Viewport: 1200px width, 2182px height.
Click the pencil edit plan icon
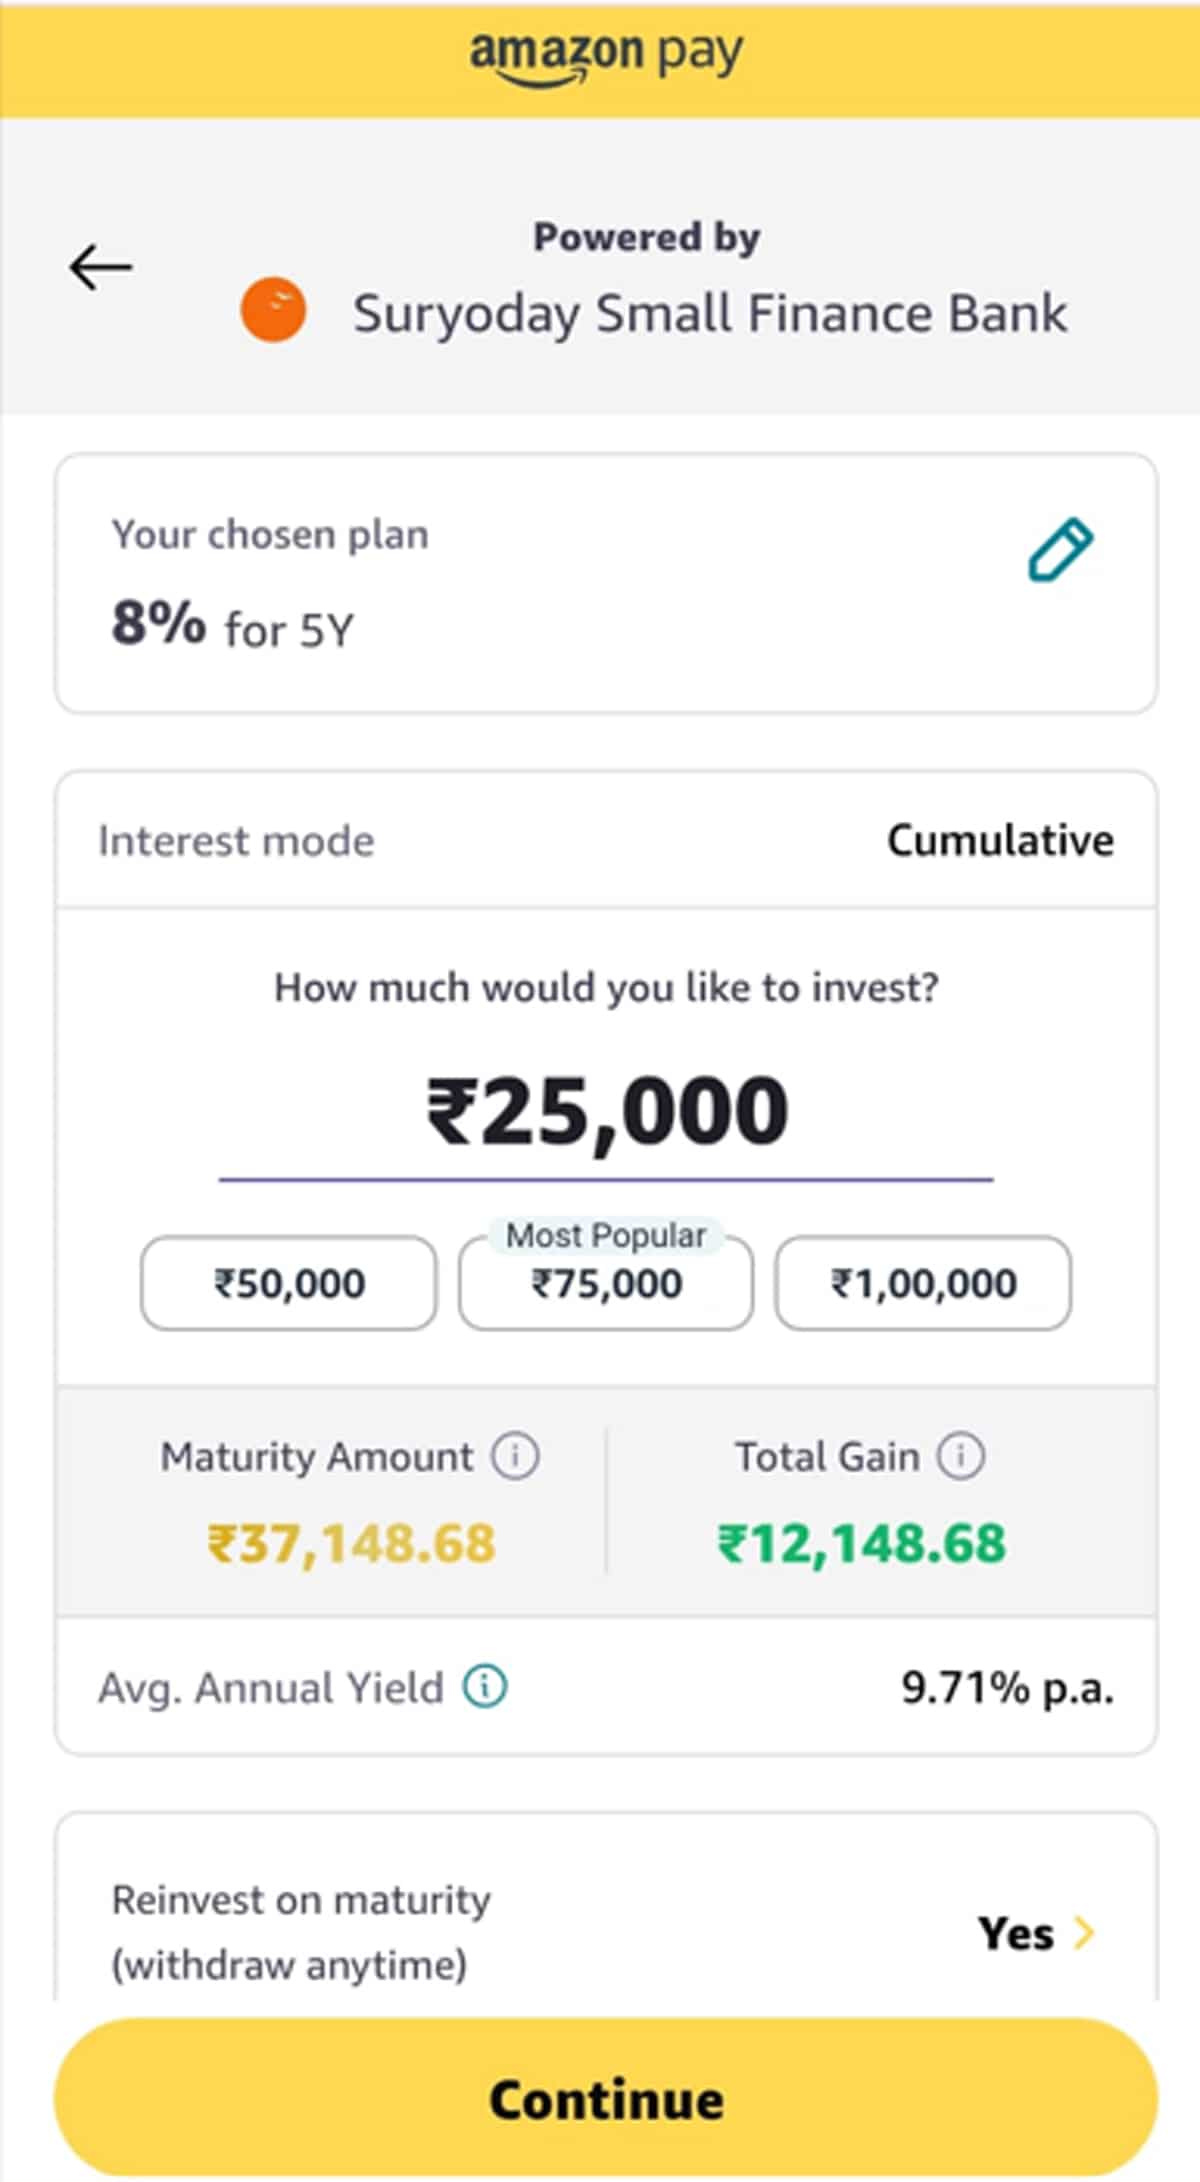click(1060, 549)
